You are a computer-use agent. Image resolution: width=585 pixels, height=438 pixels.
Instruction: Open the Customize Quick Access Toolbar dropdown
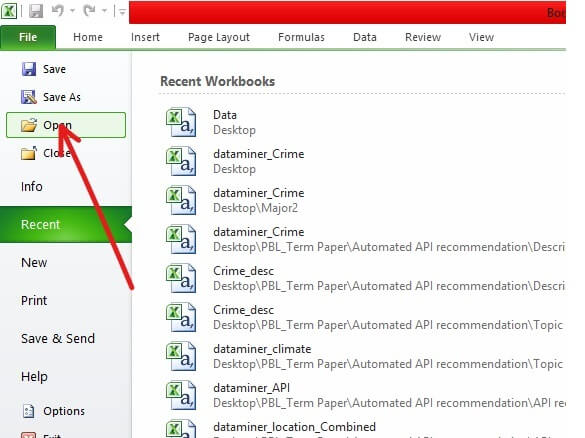(122, 12)
